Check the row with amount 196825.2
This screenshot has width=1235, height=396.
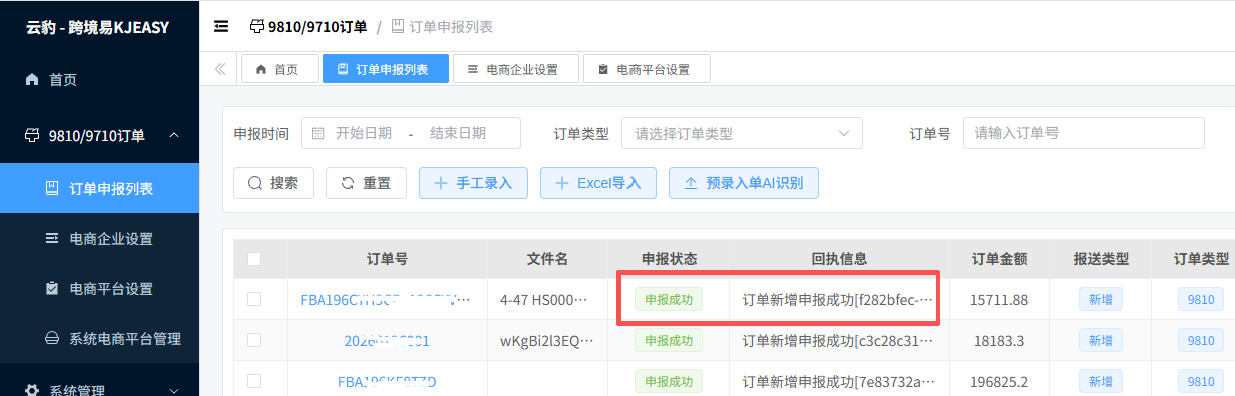click(x=254, y=381)
